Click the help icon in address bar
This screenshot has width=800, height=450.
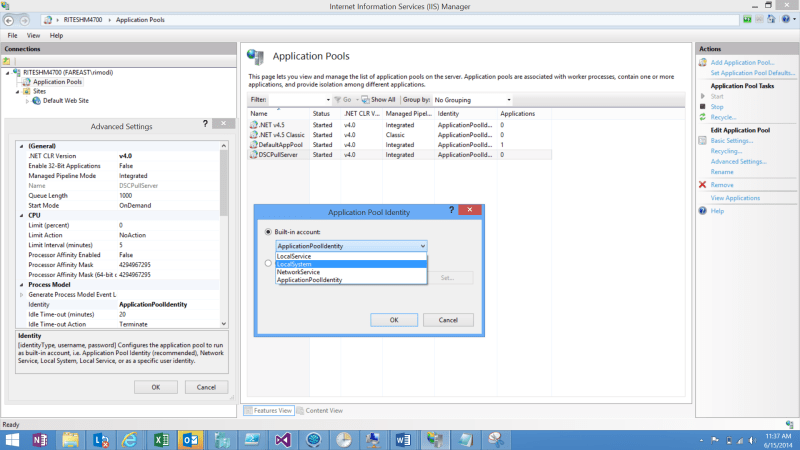click(x=786, y=19)
